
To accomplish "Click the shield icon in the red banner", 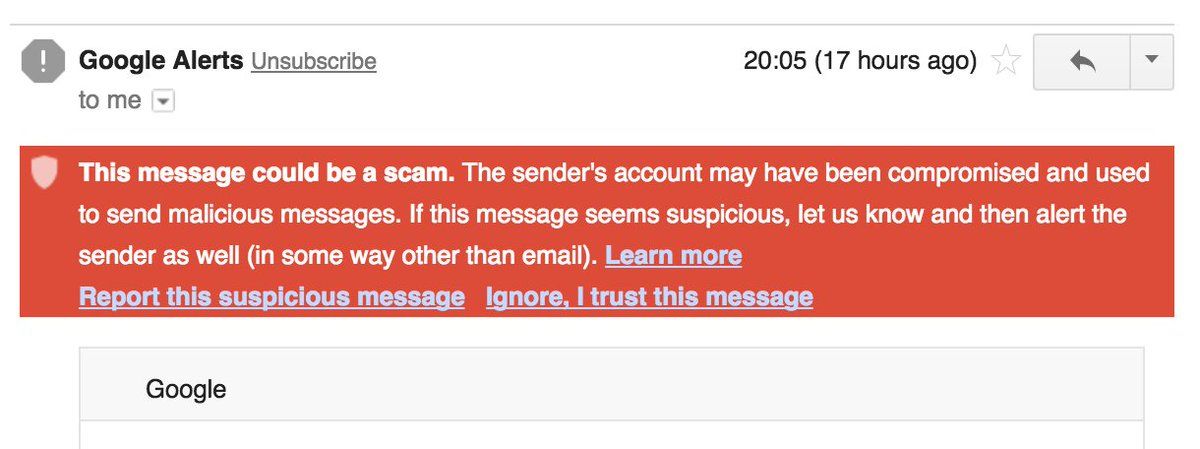I will [x=43, y=173].
